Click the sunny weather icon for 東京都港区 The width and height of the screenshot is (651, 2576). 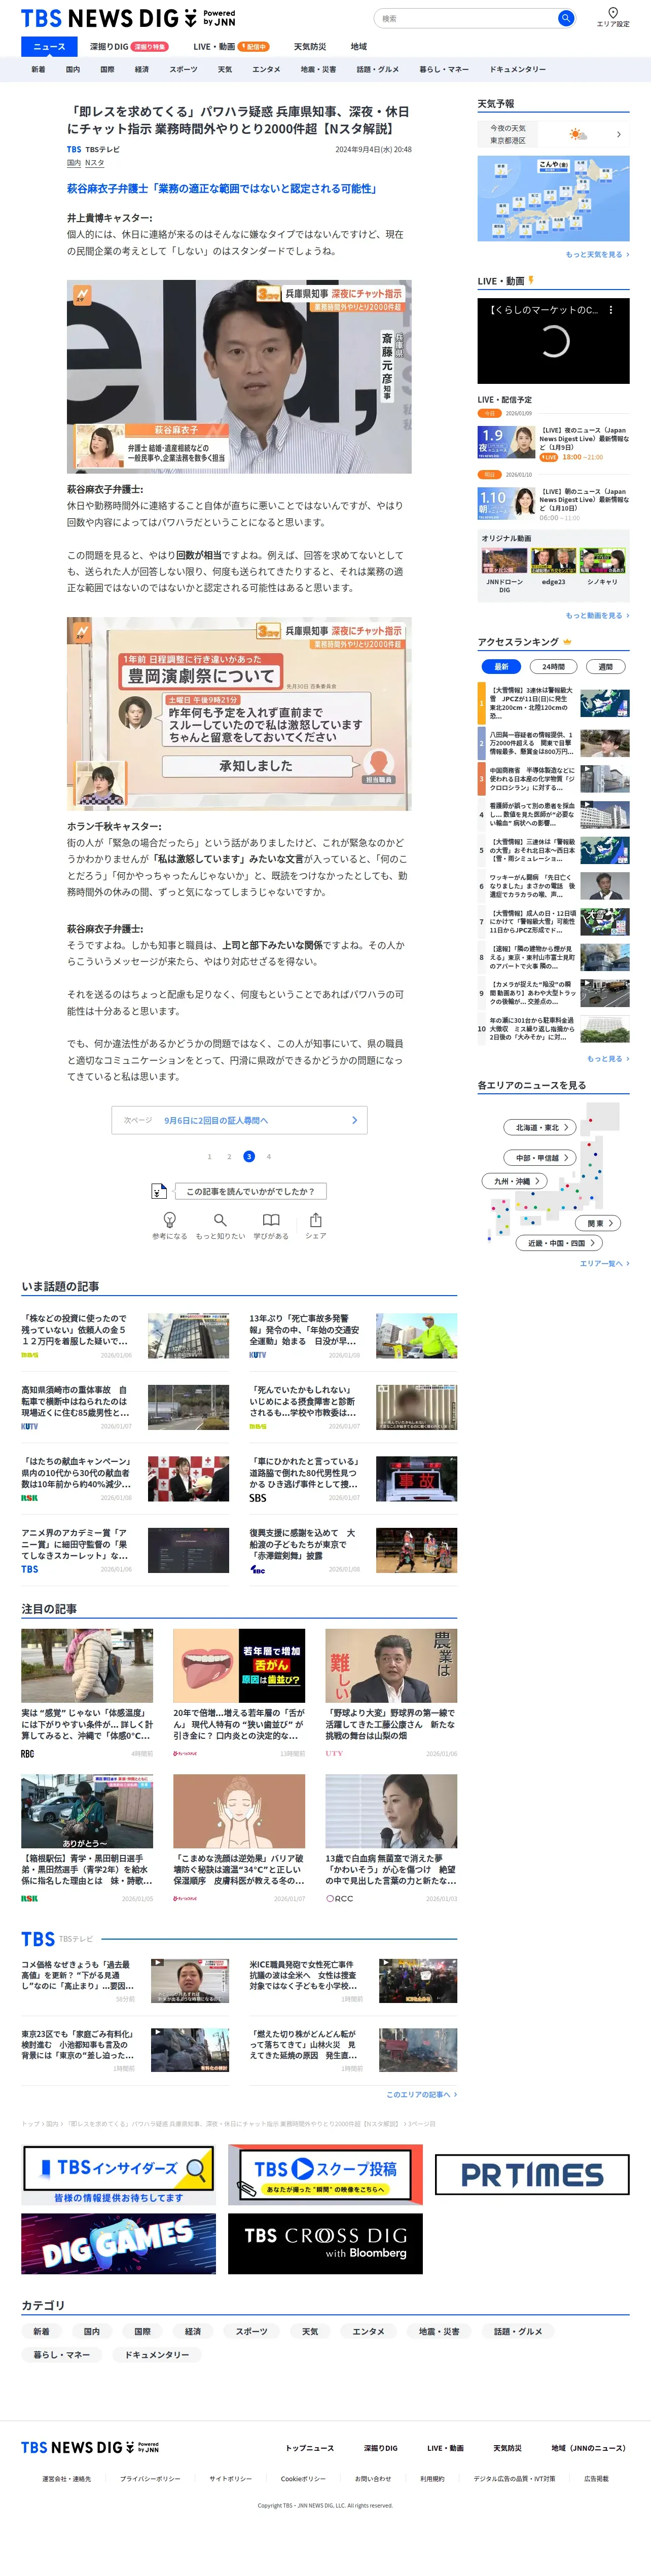(x=578, y=134)
